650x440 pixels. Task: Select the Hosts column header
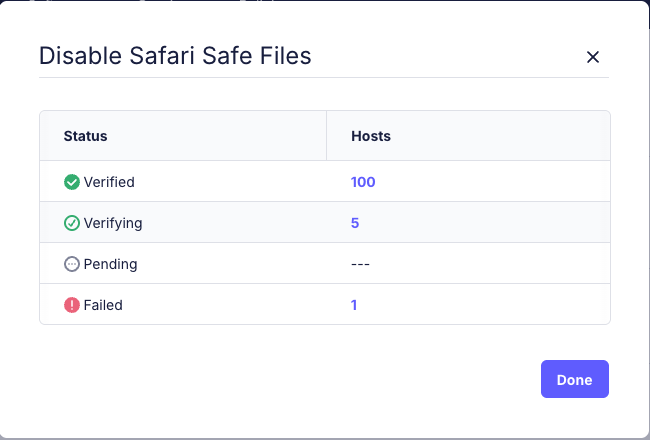click(371, 136)
